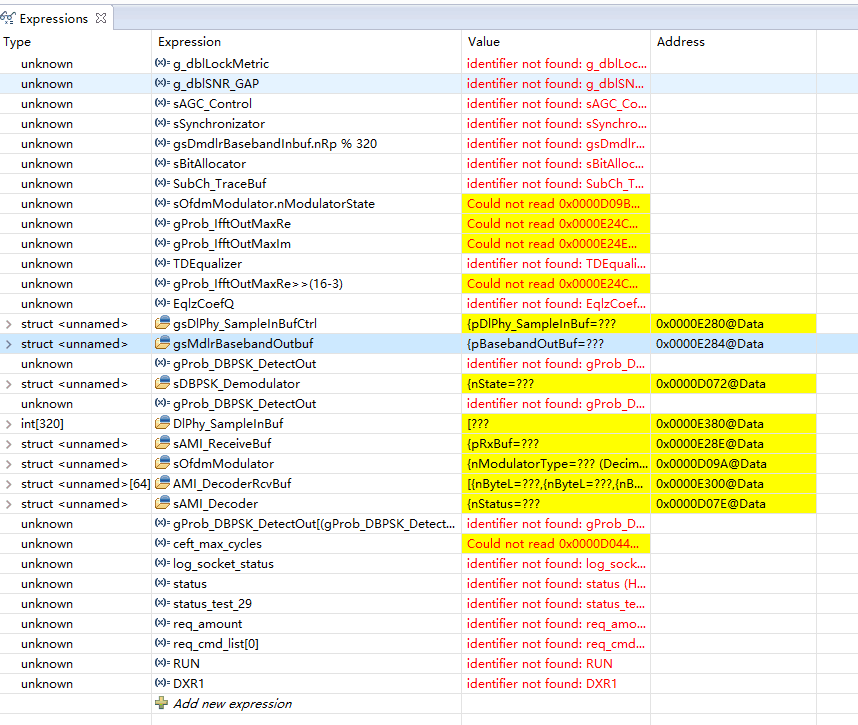This screenshot has width=858, height=725.
Task: Click value 'Could not read 0x0000D044...'
Action: click(553, 544)
